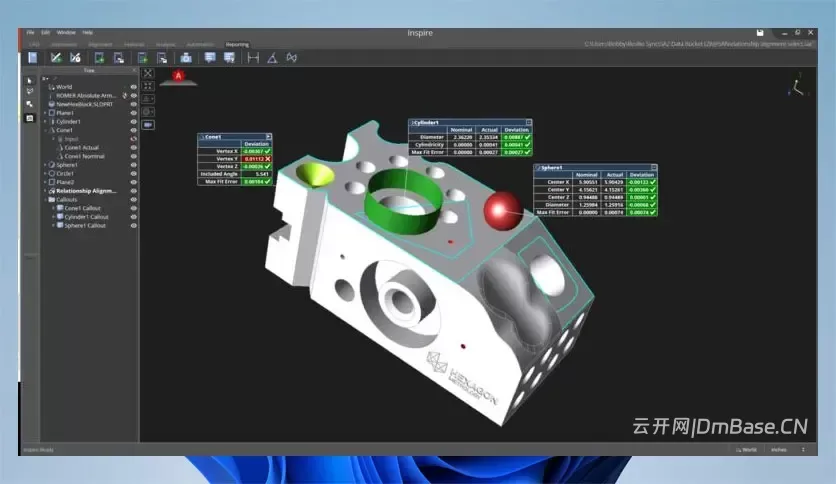This screenshot has width=836, height=484.
Task: Open the Edit menu
Action: [x=46, y=33]
